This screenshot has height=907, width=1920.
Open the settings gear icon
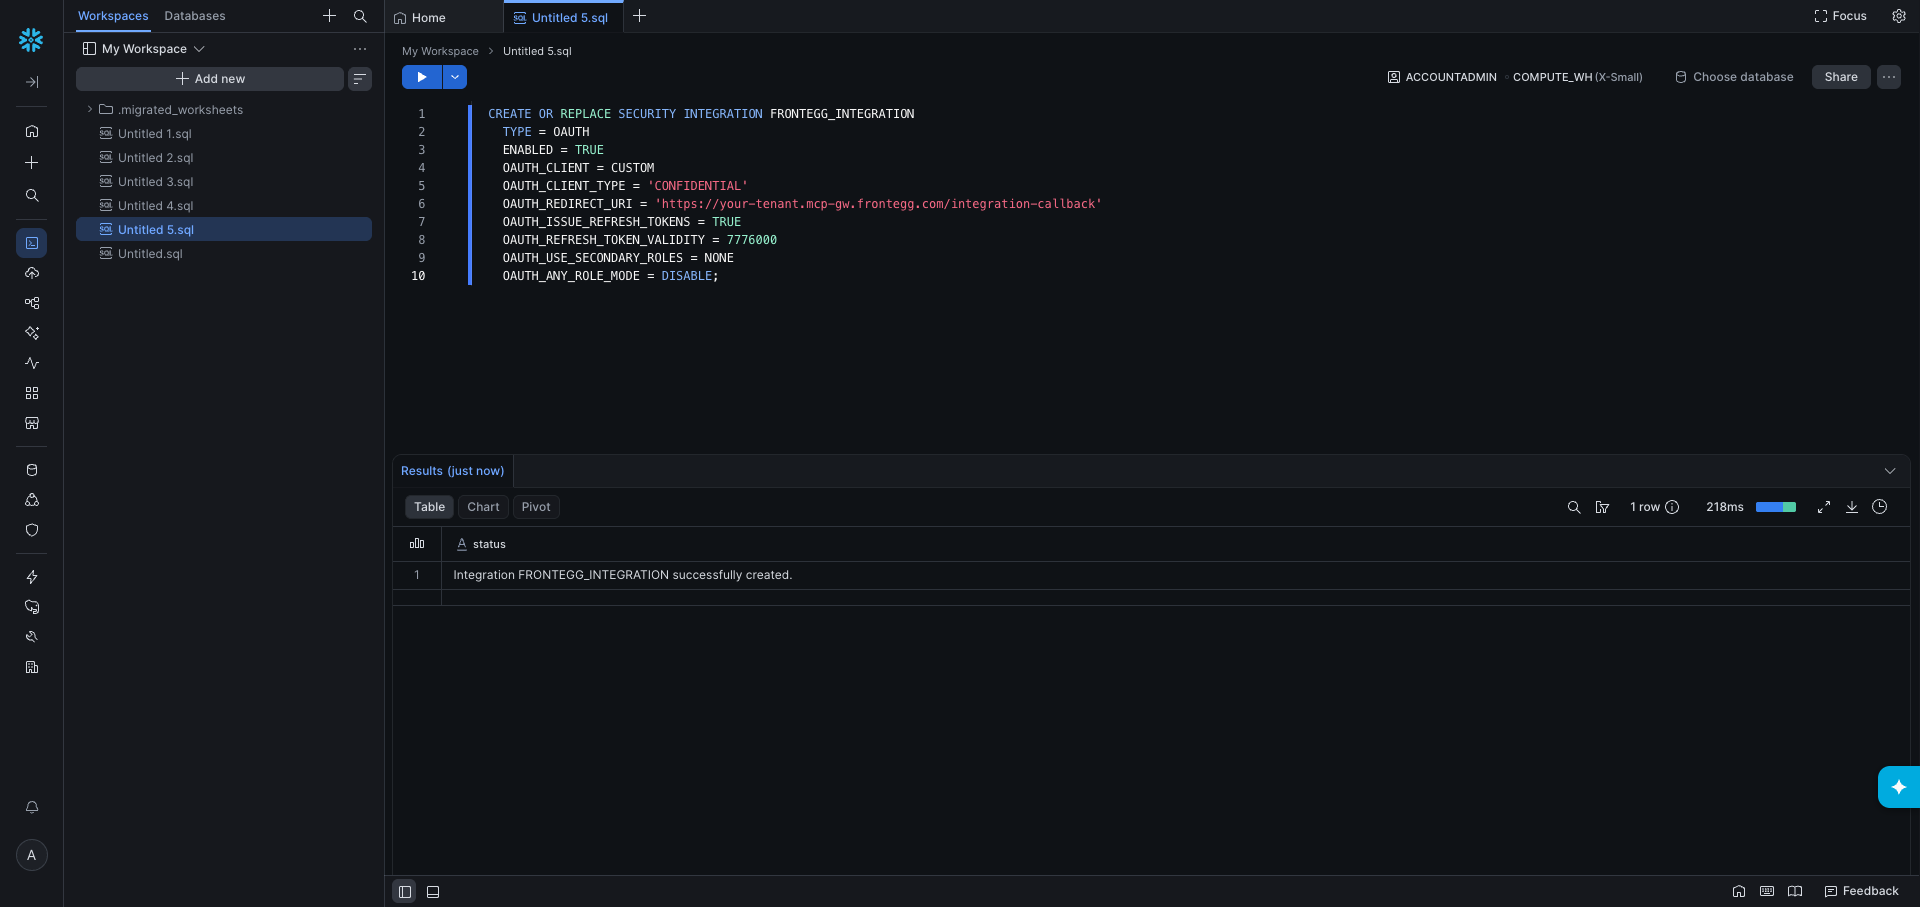tap(1899, 16)
